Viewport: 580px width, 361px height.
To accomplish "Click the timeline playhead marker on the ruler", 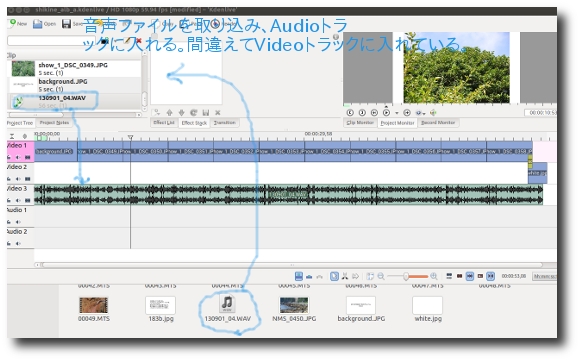I will (x=130, y=138).
